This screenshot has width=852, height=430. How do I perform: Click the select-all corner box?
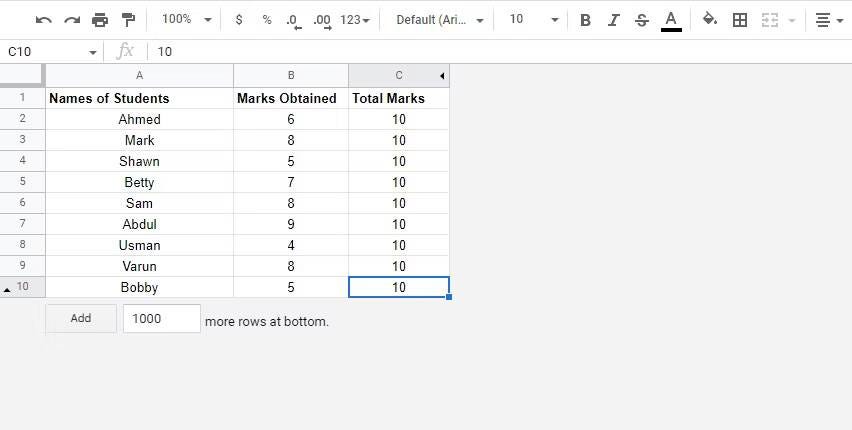click(x=22, y=75)
